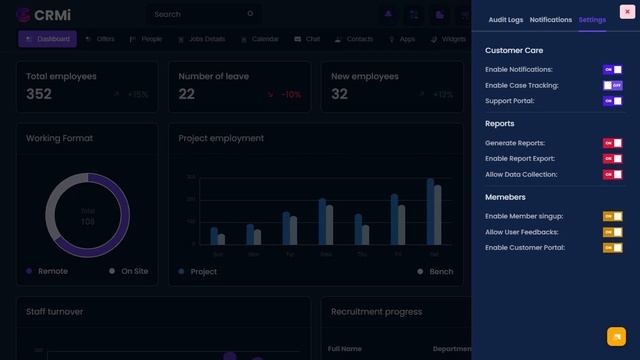This screenshot has width=640, height=360.
Task: Click the orange arrow button in settings panel
Action: [616, 337]
